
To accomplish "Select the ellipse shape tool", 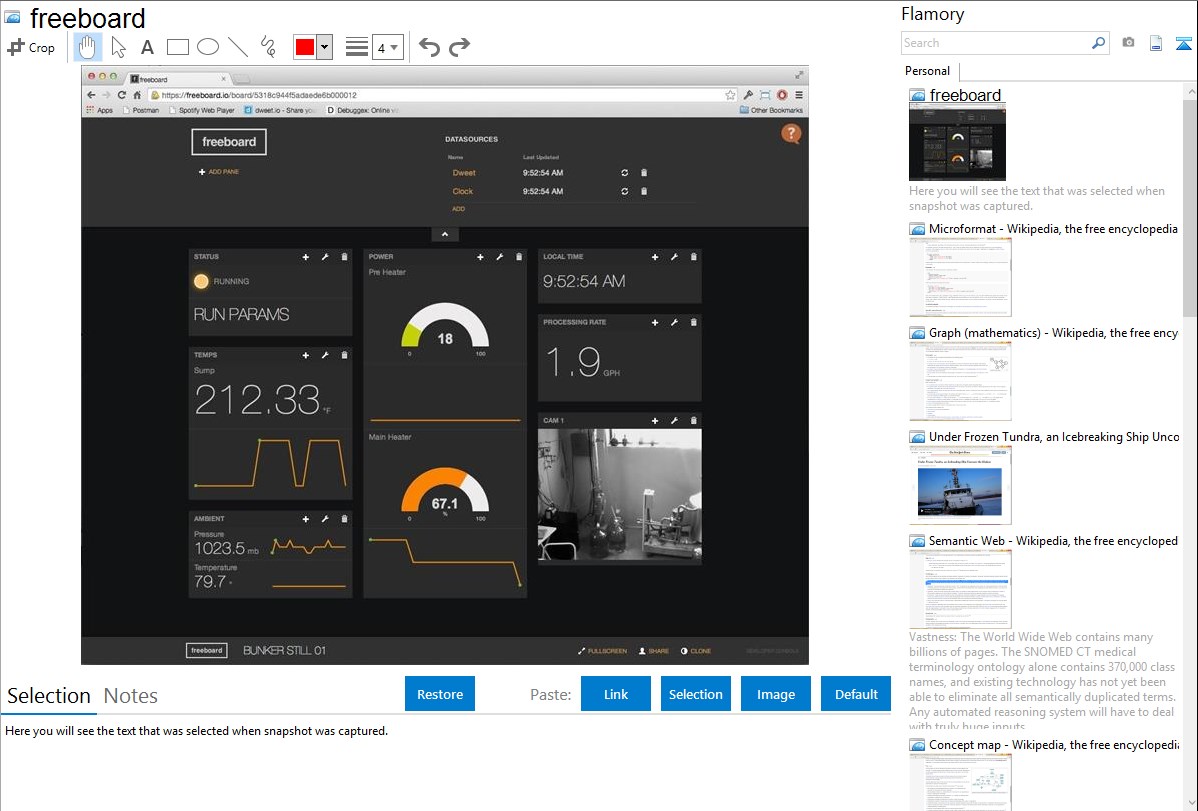I will (208, 47).
